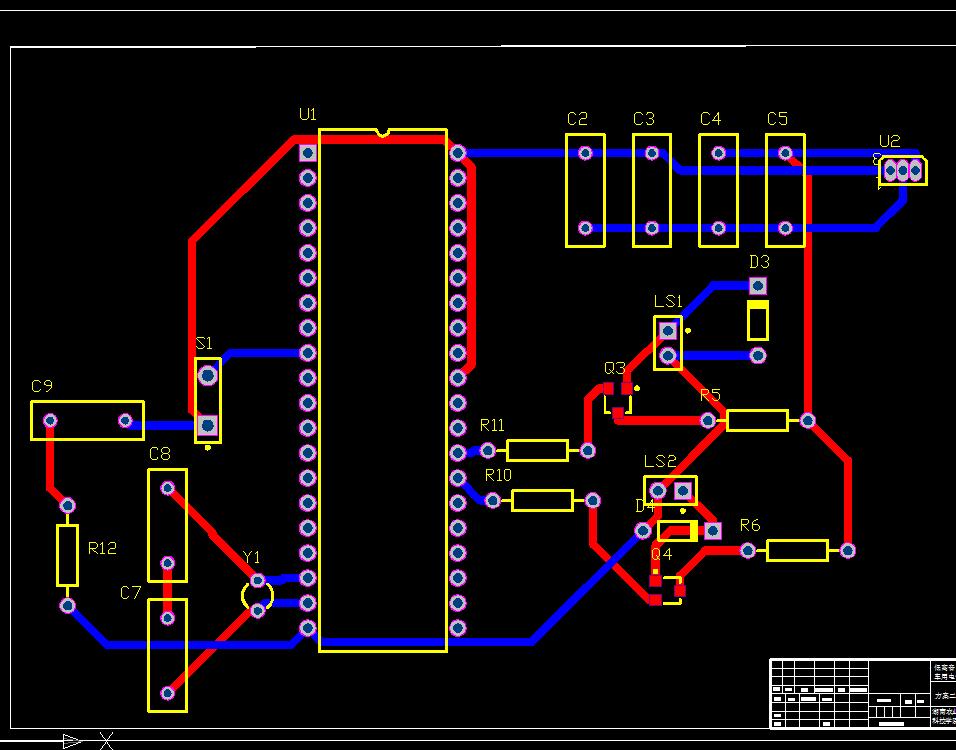Viewport: 956px width, 750px height.
Task: Select the R11 designator label
Action: (492, 425)
